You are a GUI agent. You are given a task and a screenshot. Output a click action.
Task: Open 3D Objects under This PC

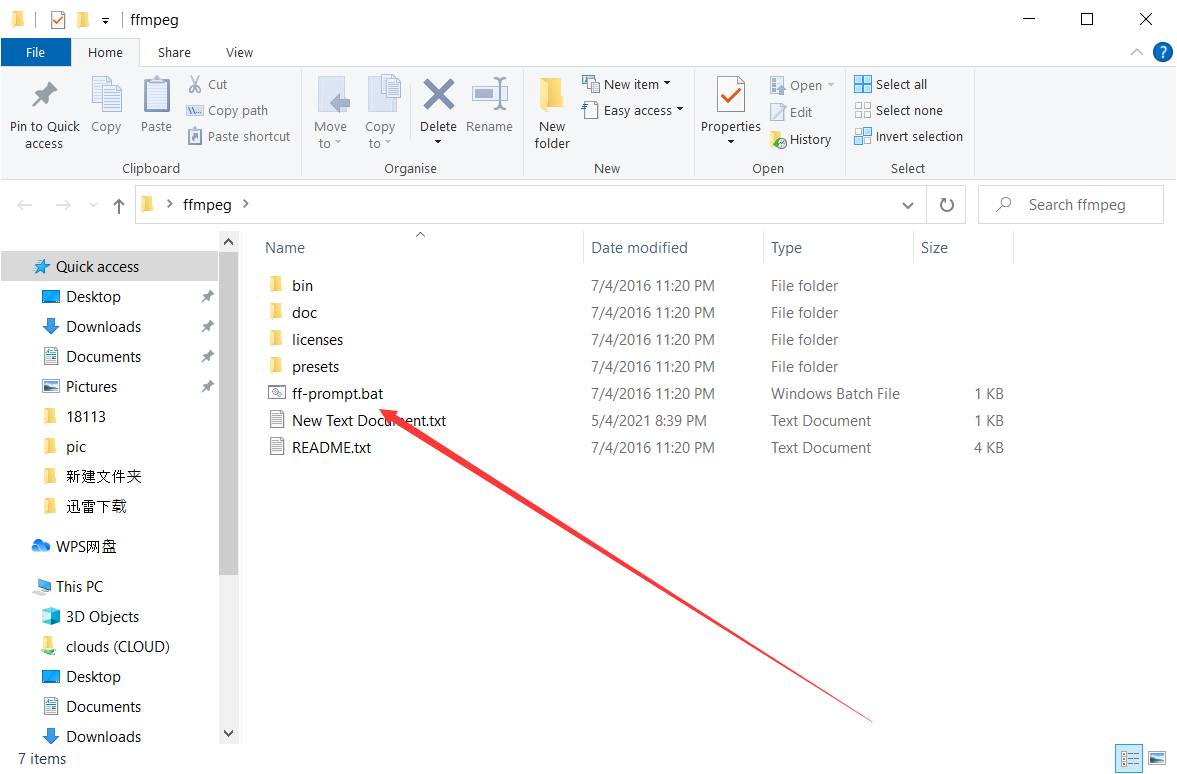point(102,616)
